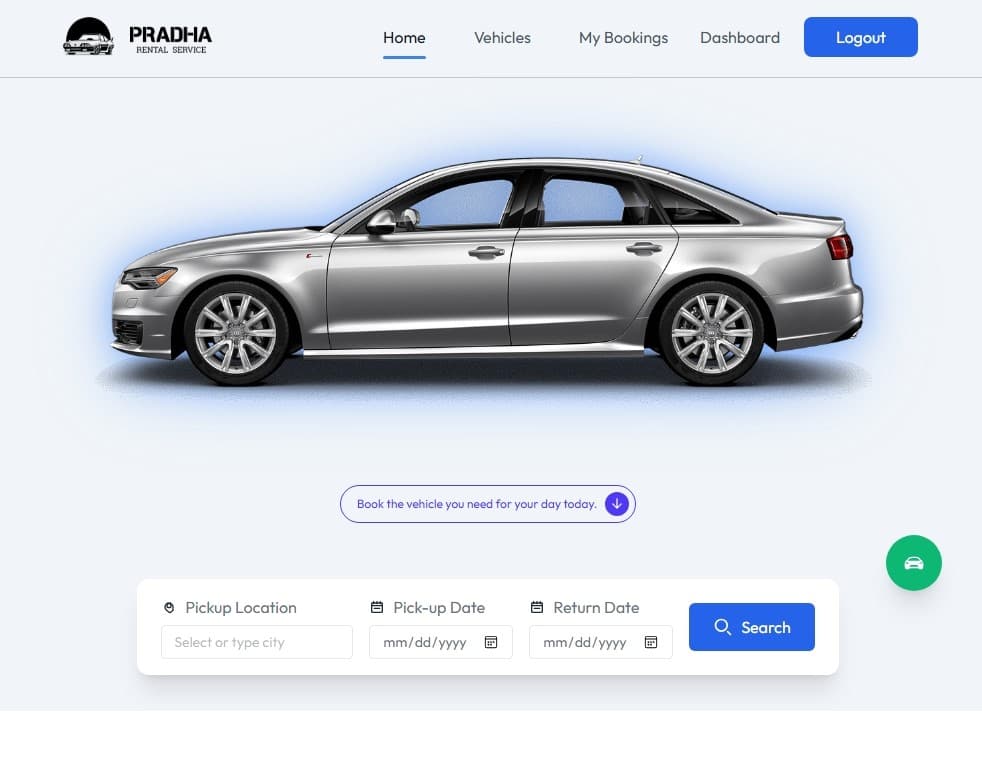The image size is (982, 760).
Task: Go to the Home tab
Action: pyautogui.click(x=404, y=38)
